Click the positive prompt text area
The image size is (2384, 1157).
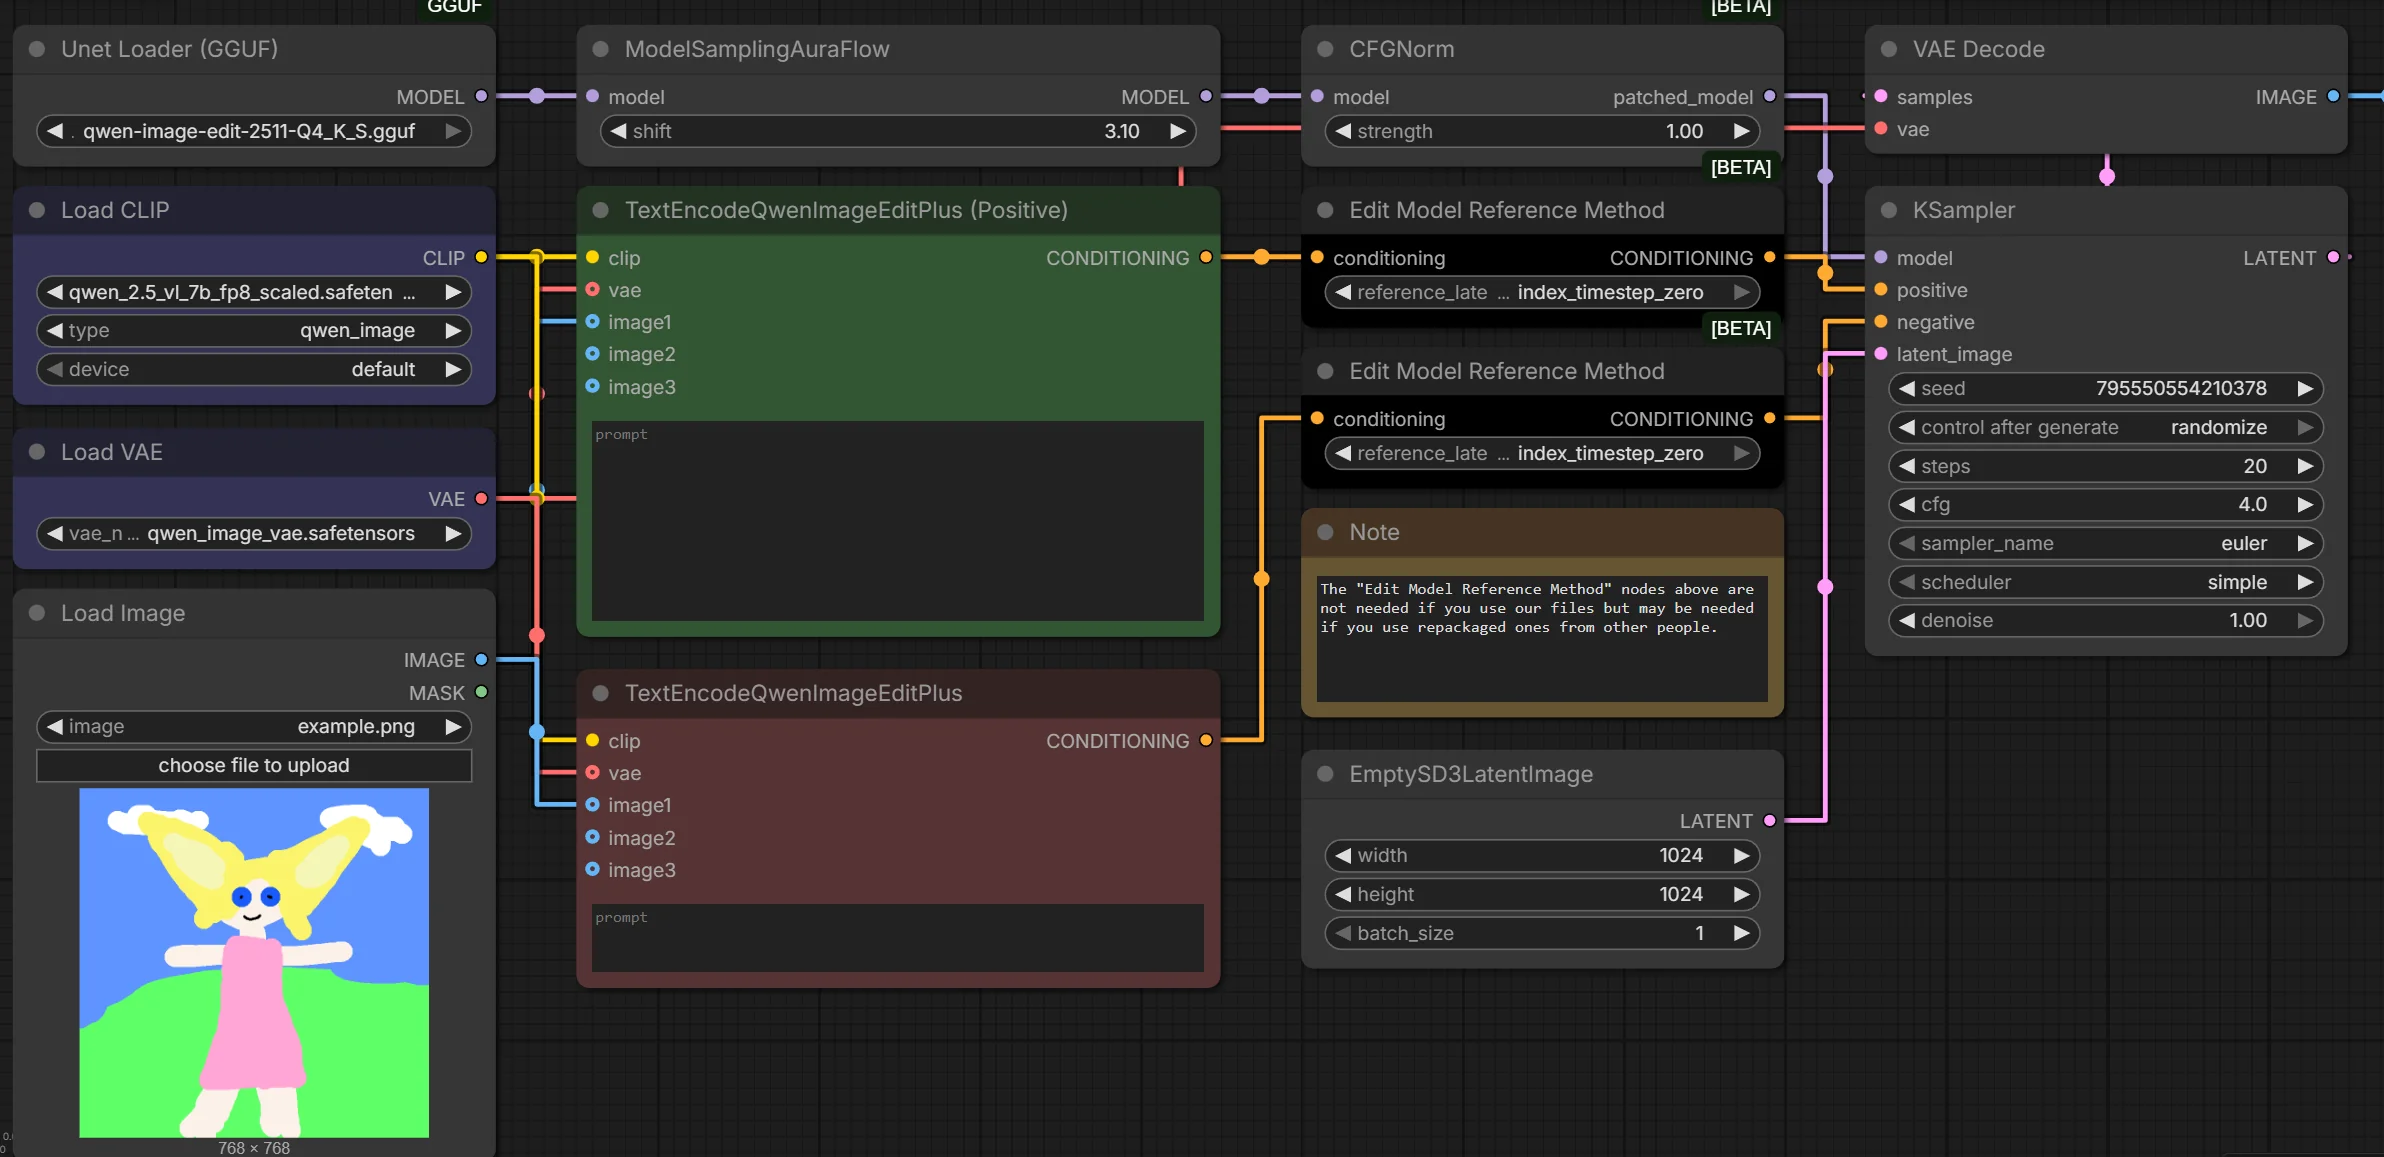(x=897, y=520)
